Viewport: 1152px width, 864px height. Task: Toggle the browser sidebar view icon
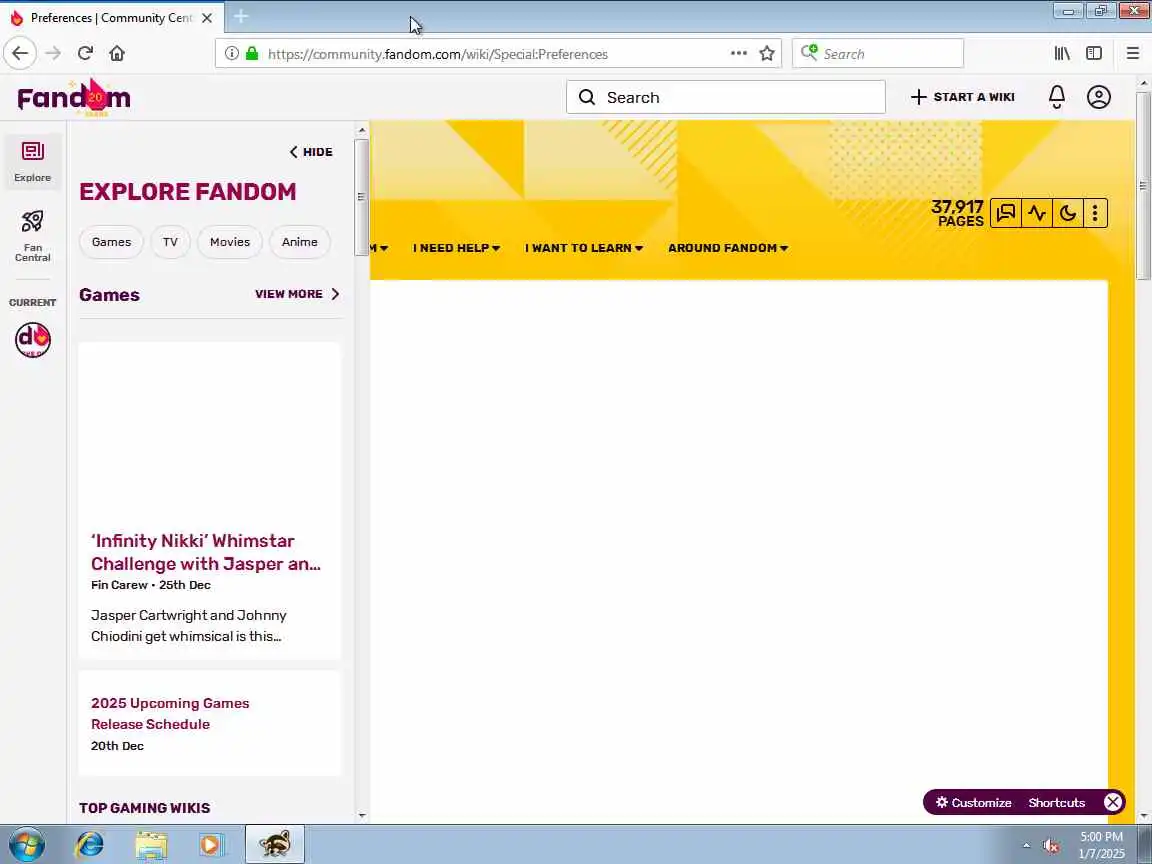(x=1094, y=53)
